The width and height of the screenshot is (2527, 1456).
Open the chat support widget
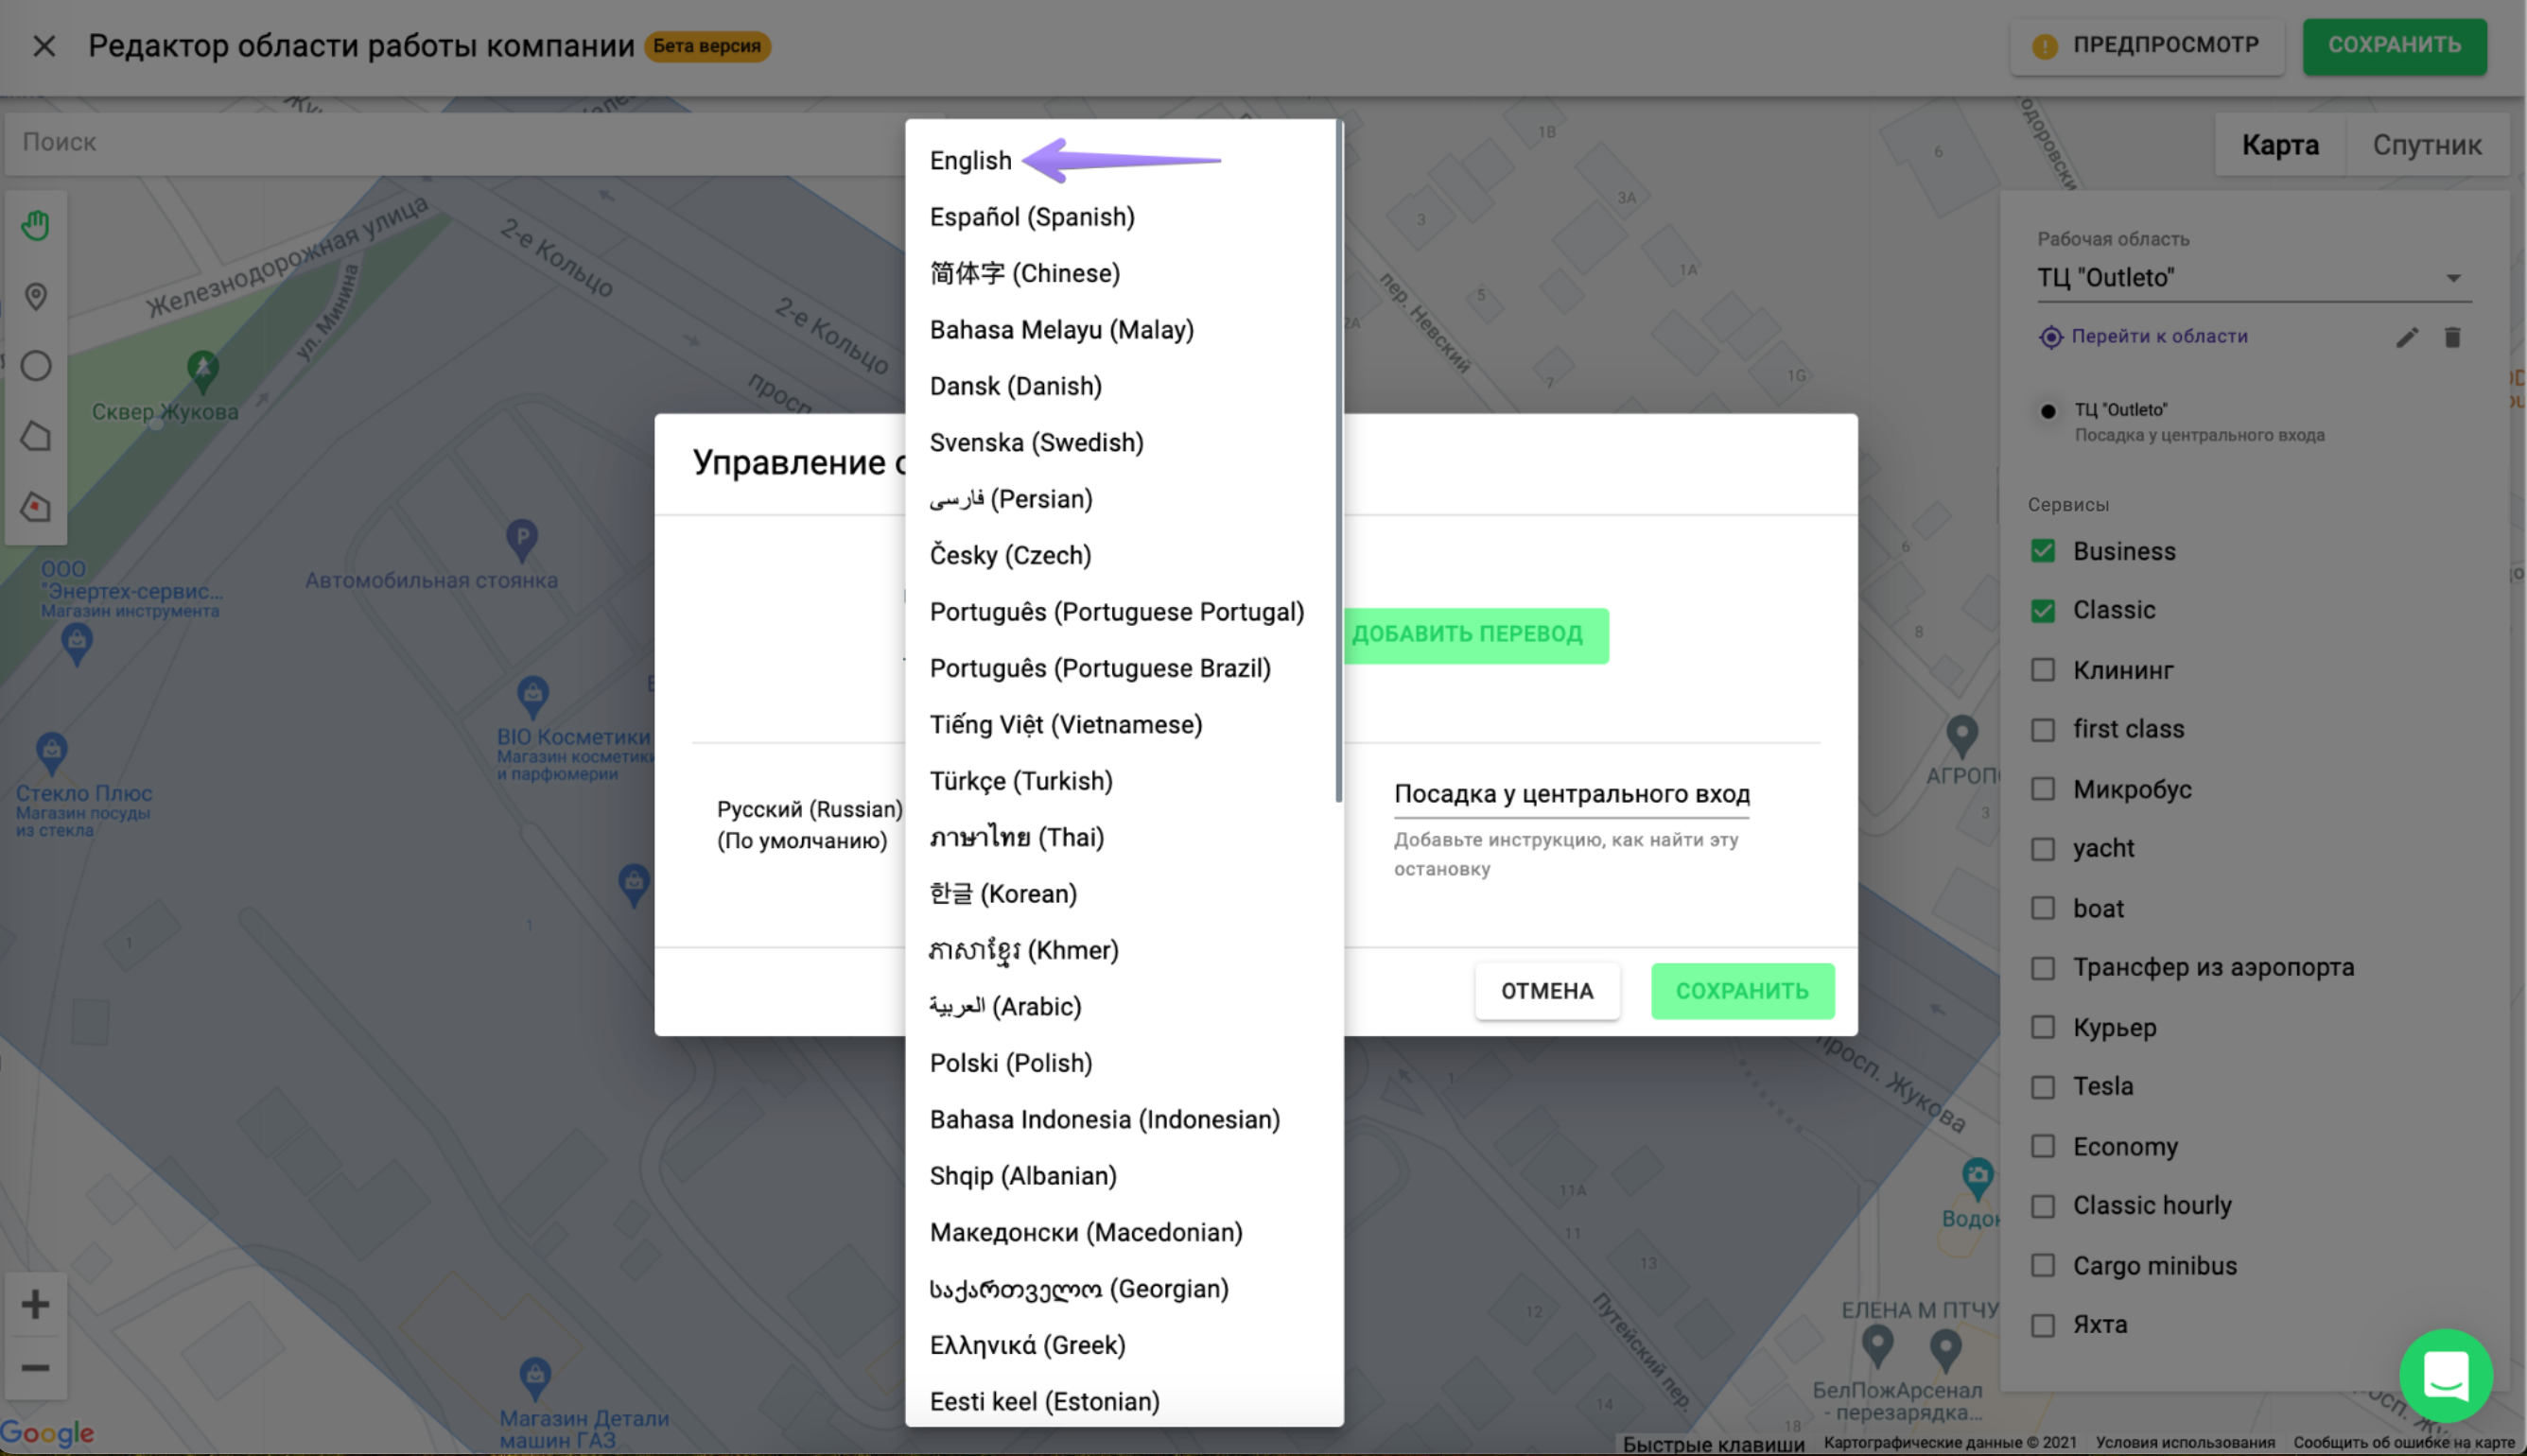coord(2445,1375)
